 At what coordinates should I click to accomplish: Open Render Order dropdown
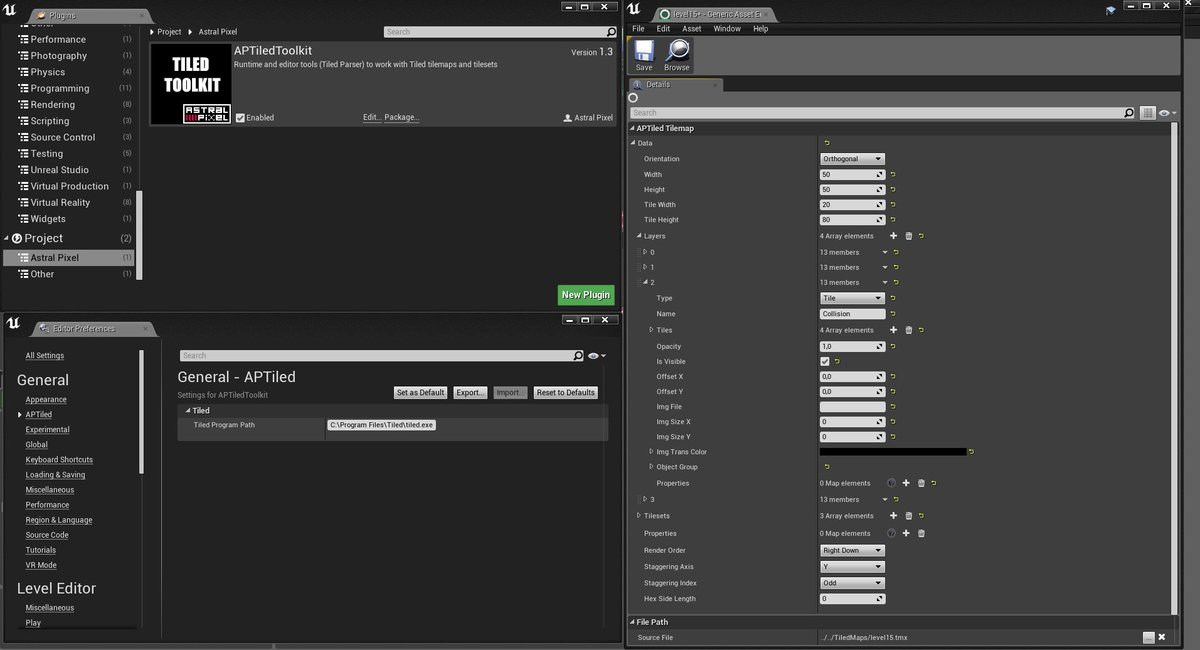click(852, 550)
